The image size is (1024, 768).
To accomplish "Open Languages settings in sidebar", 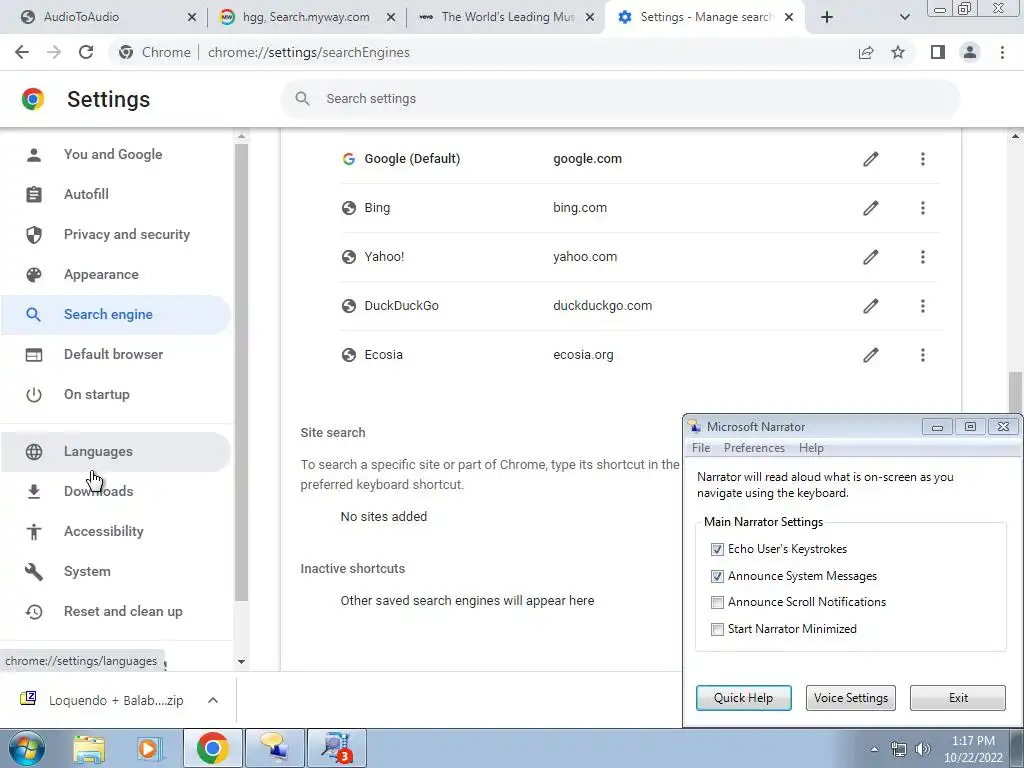I will (x=116, y=452).
